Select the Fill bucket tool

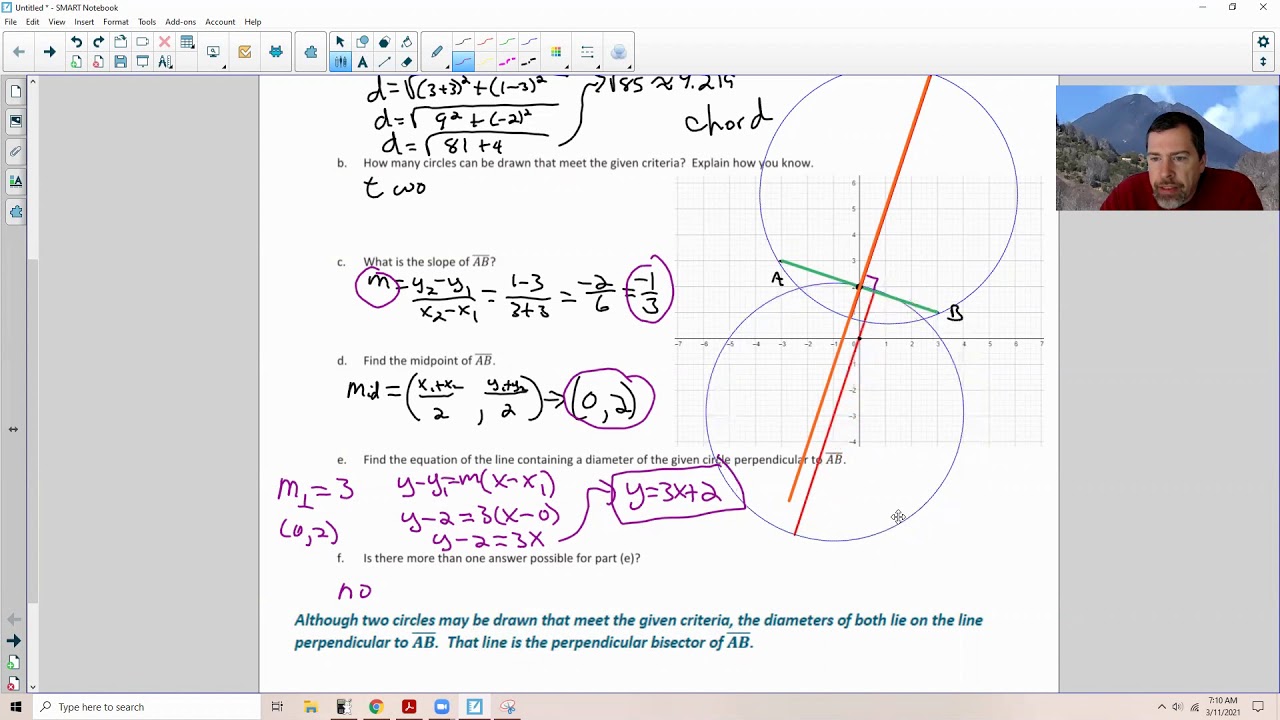406,42
